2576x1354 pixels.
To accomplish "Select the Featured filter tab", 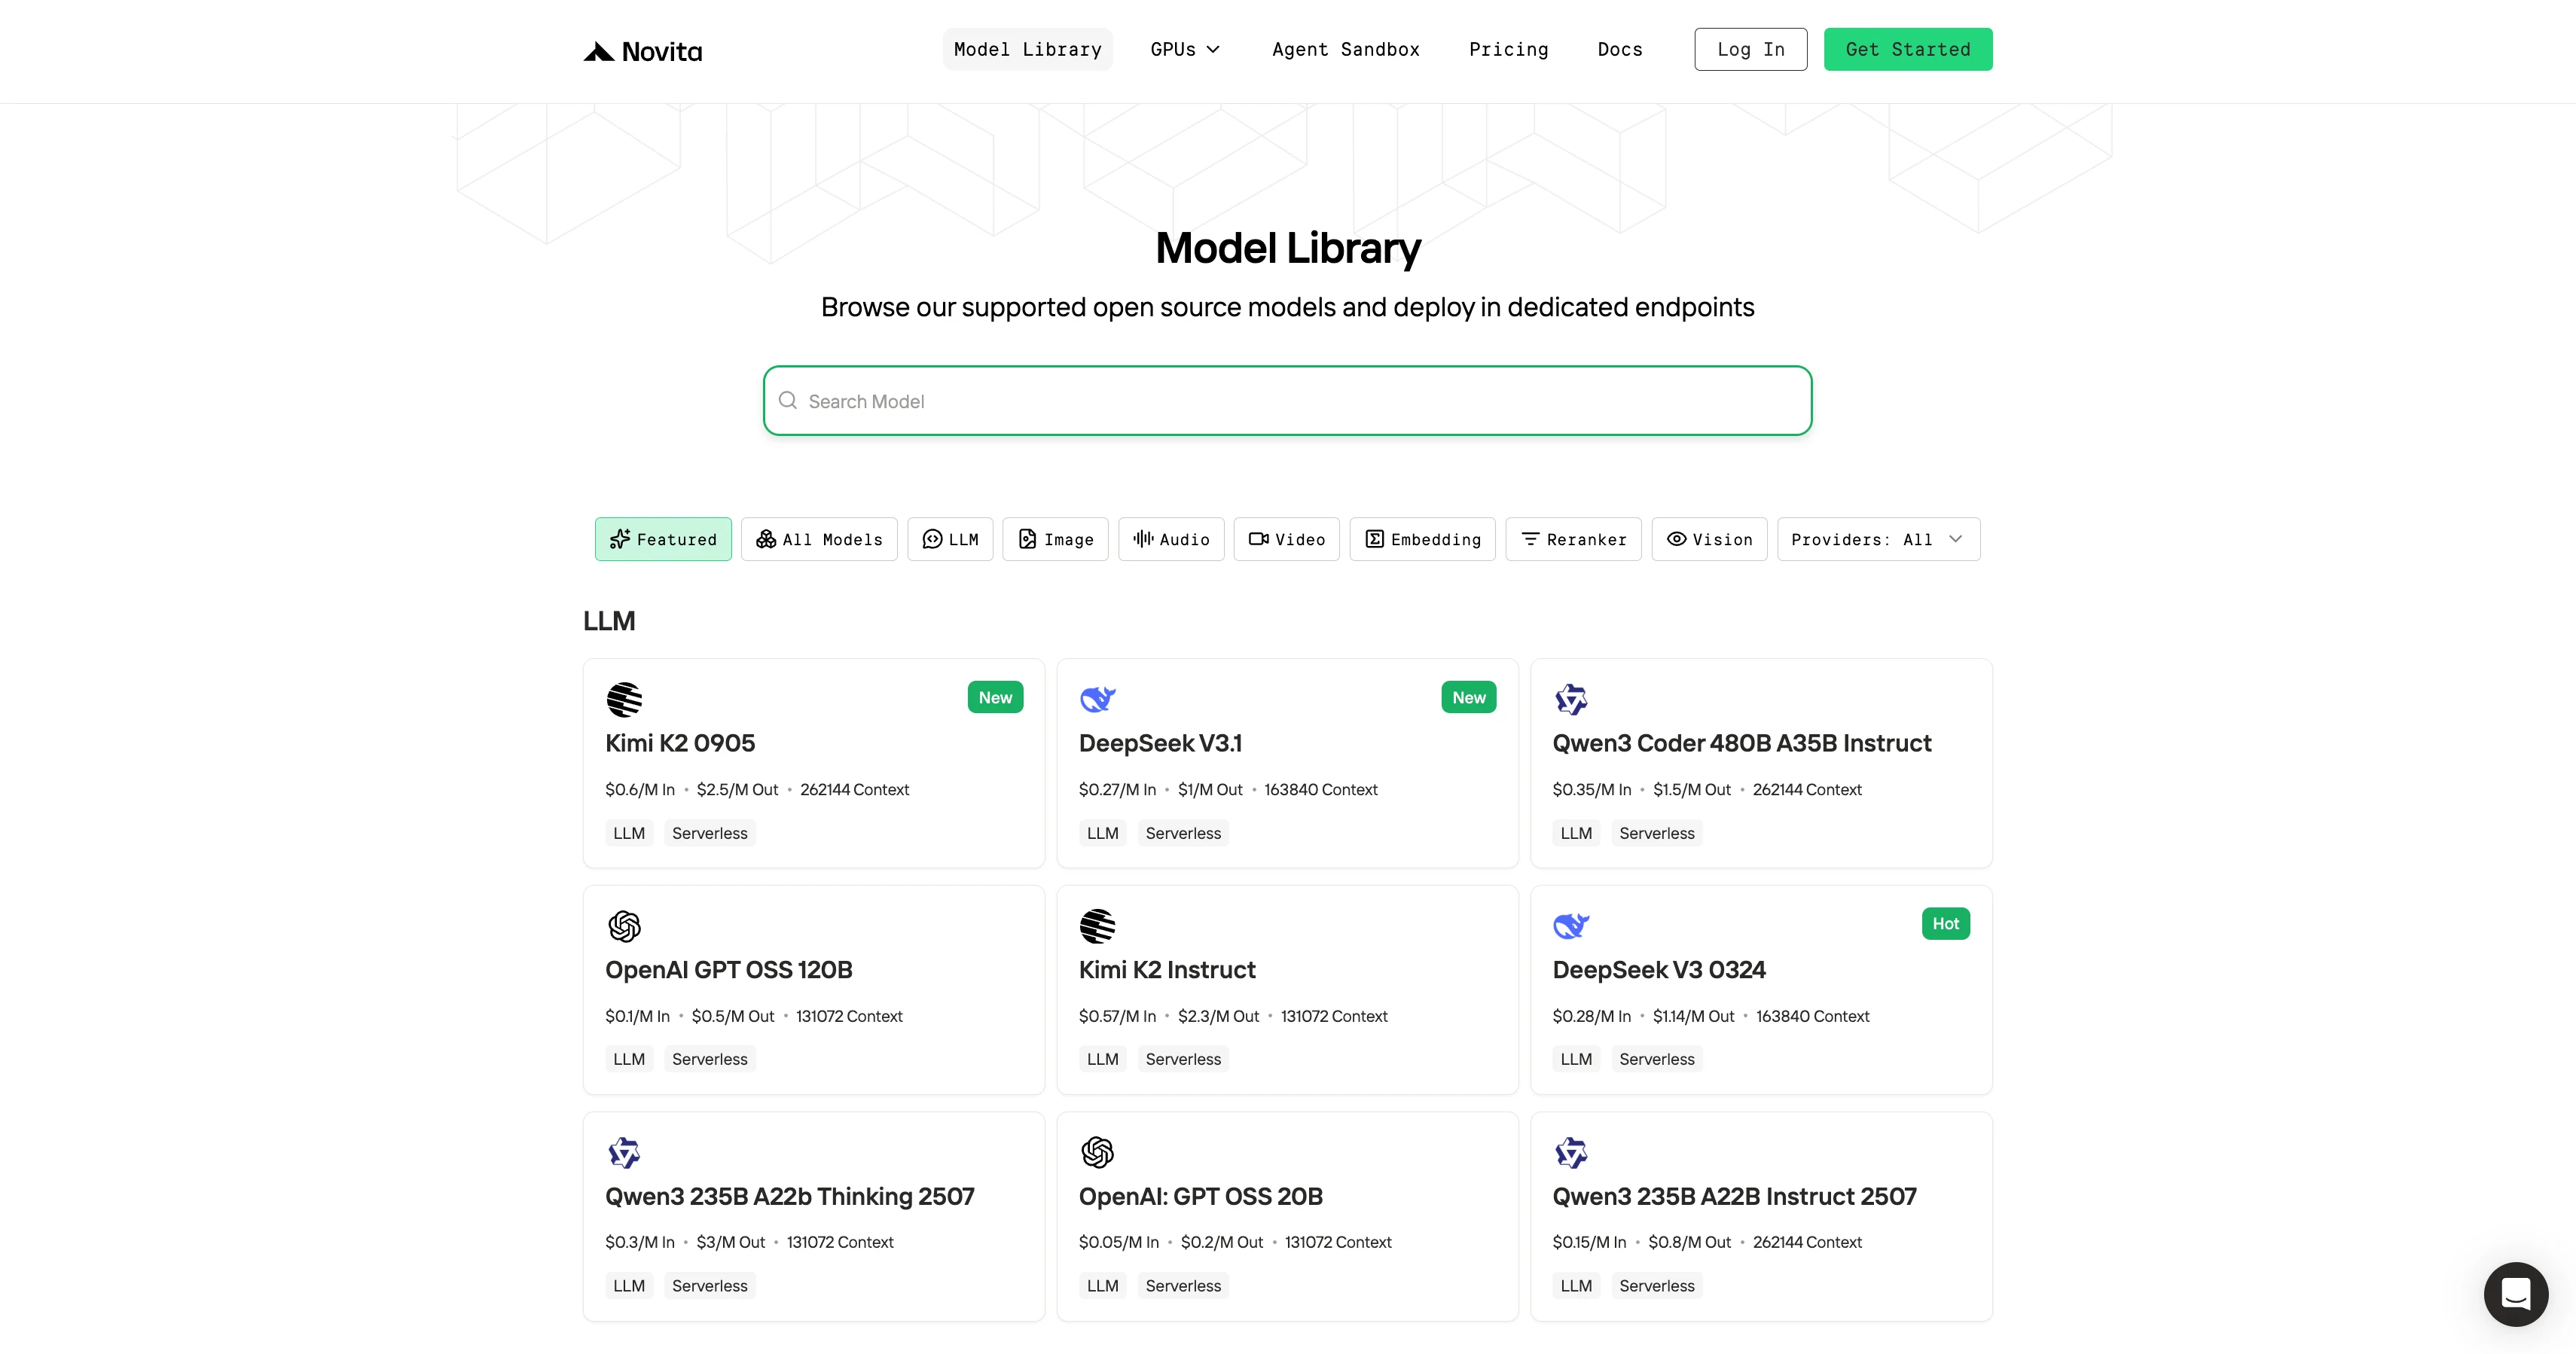I will click(x=663, y=539).
